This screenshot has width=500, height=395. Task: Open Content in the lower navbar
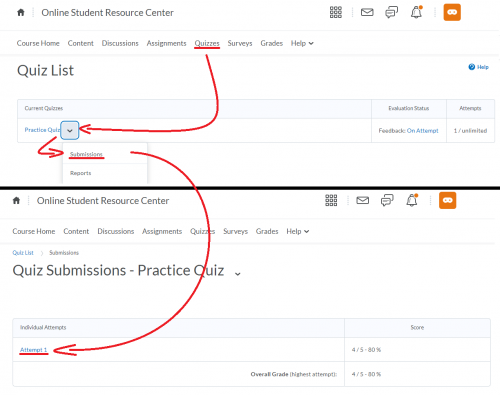point(76,231)
